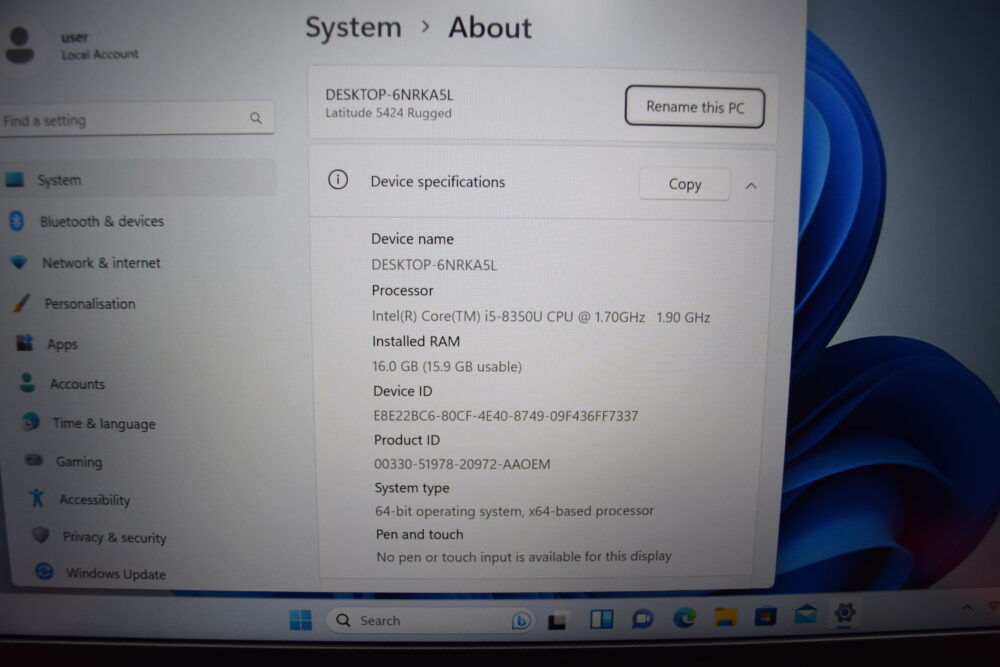
Task: Launch Microsoft Edge from taskbar
Action: click(x=684, y=617)
